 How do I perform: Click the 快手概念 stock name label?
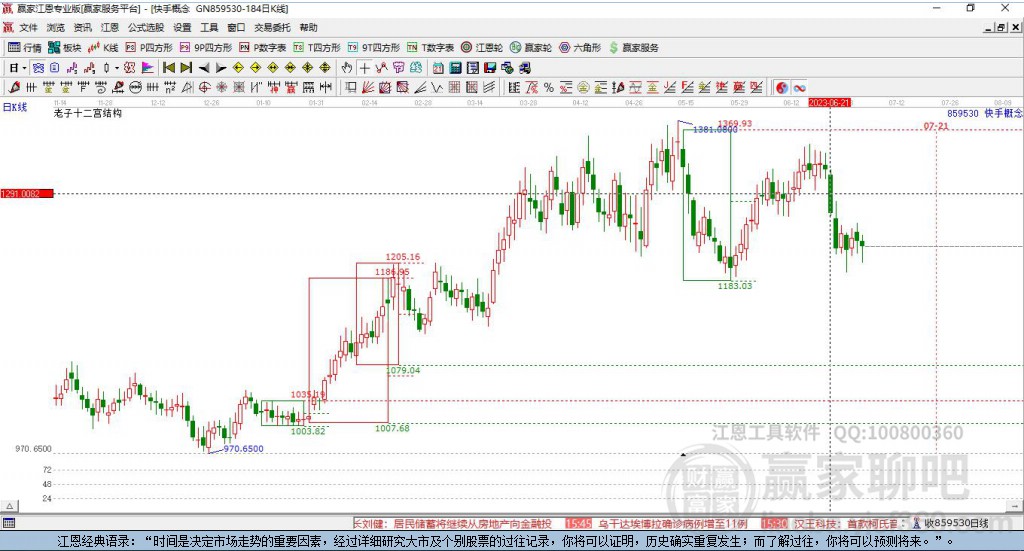click(1003, 114)
